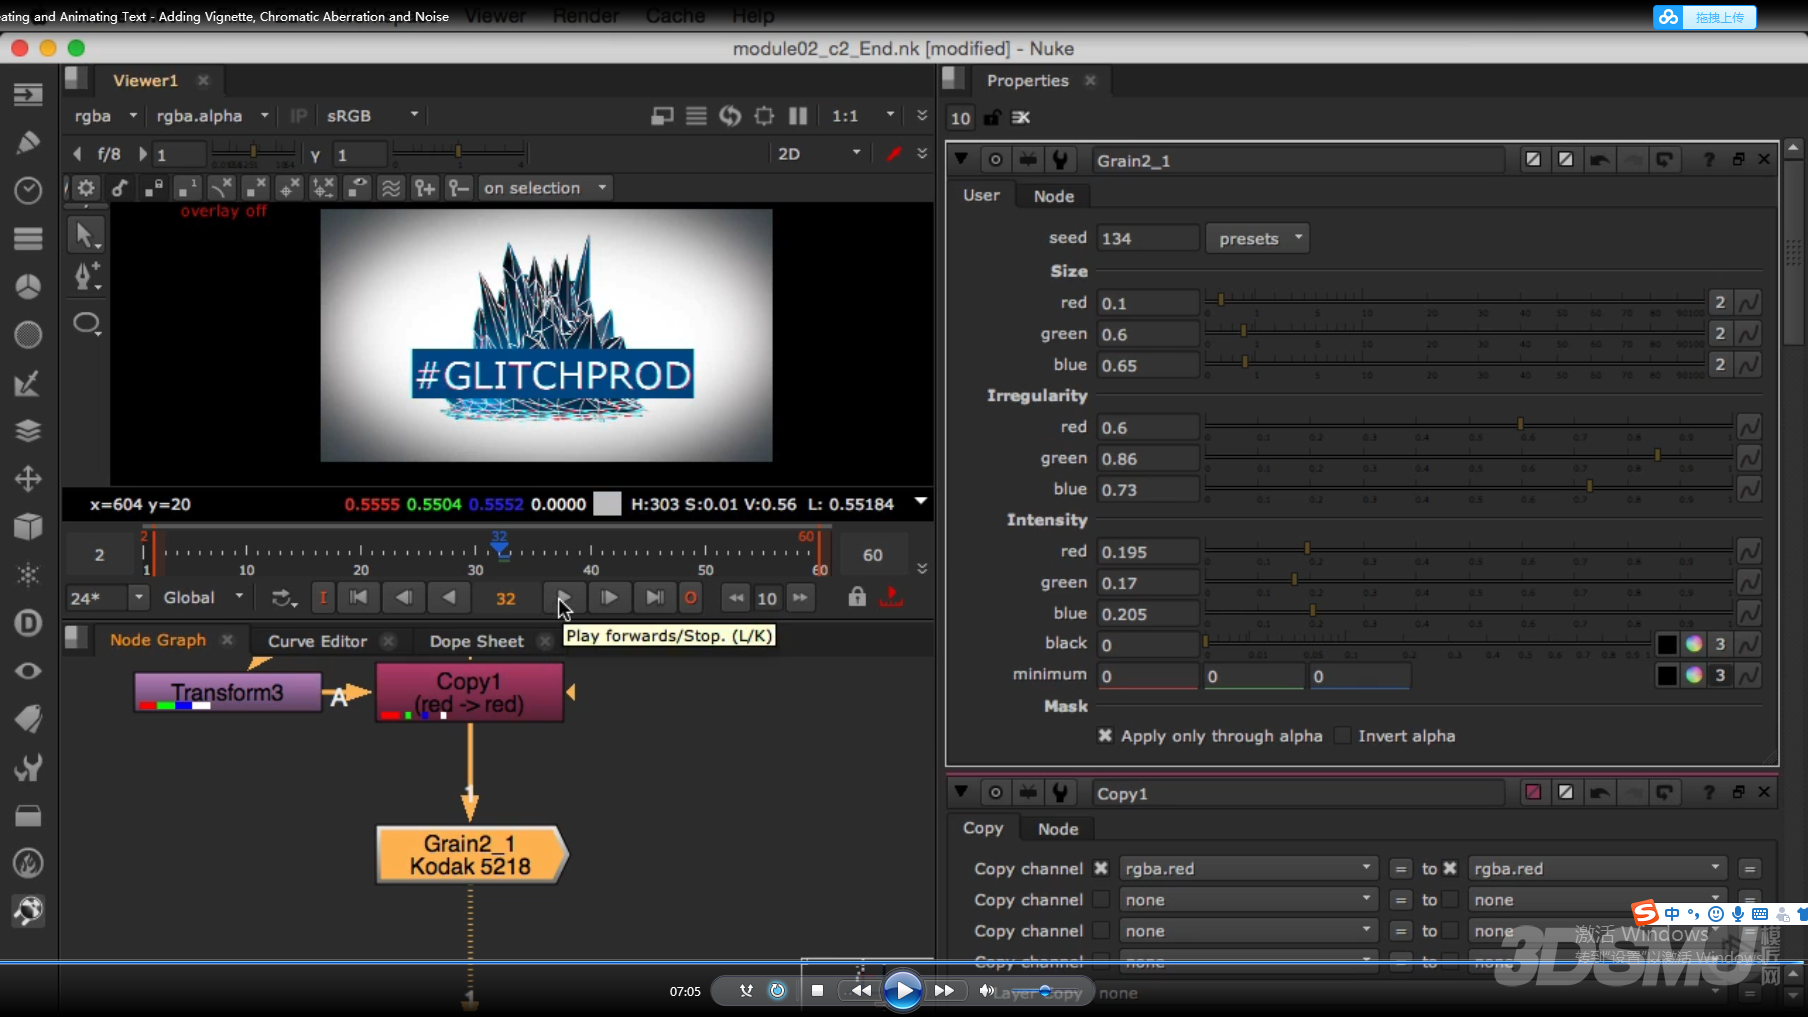Screen dimensions: 1808x1017
Task: Click Grain2_1 revert icon
Action: point(1665,160)
